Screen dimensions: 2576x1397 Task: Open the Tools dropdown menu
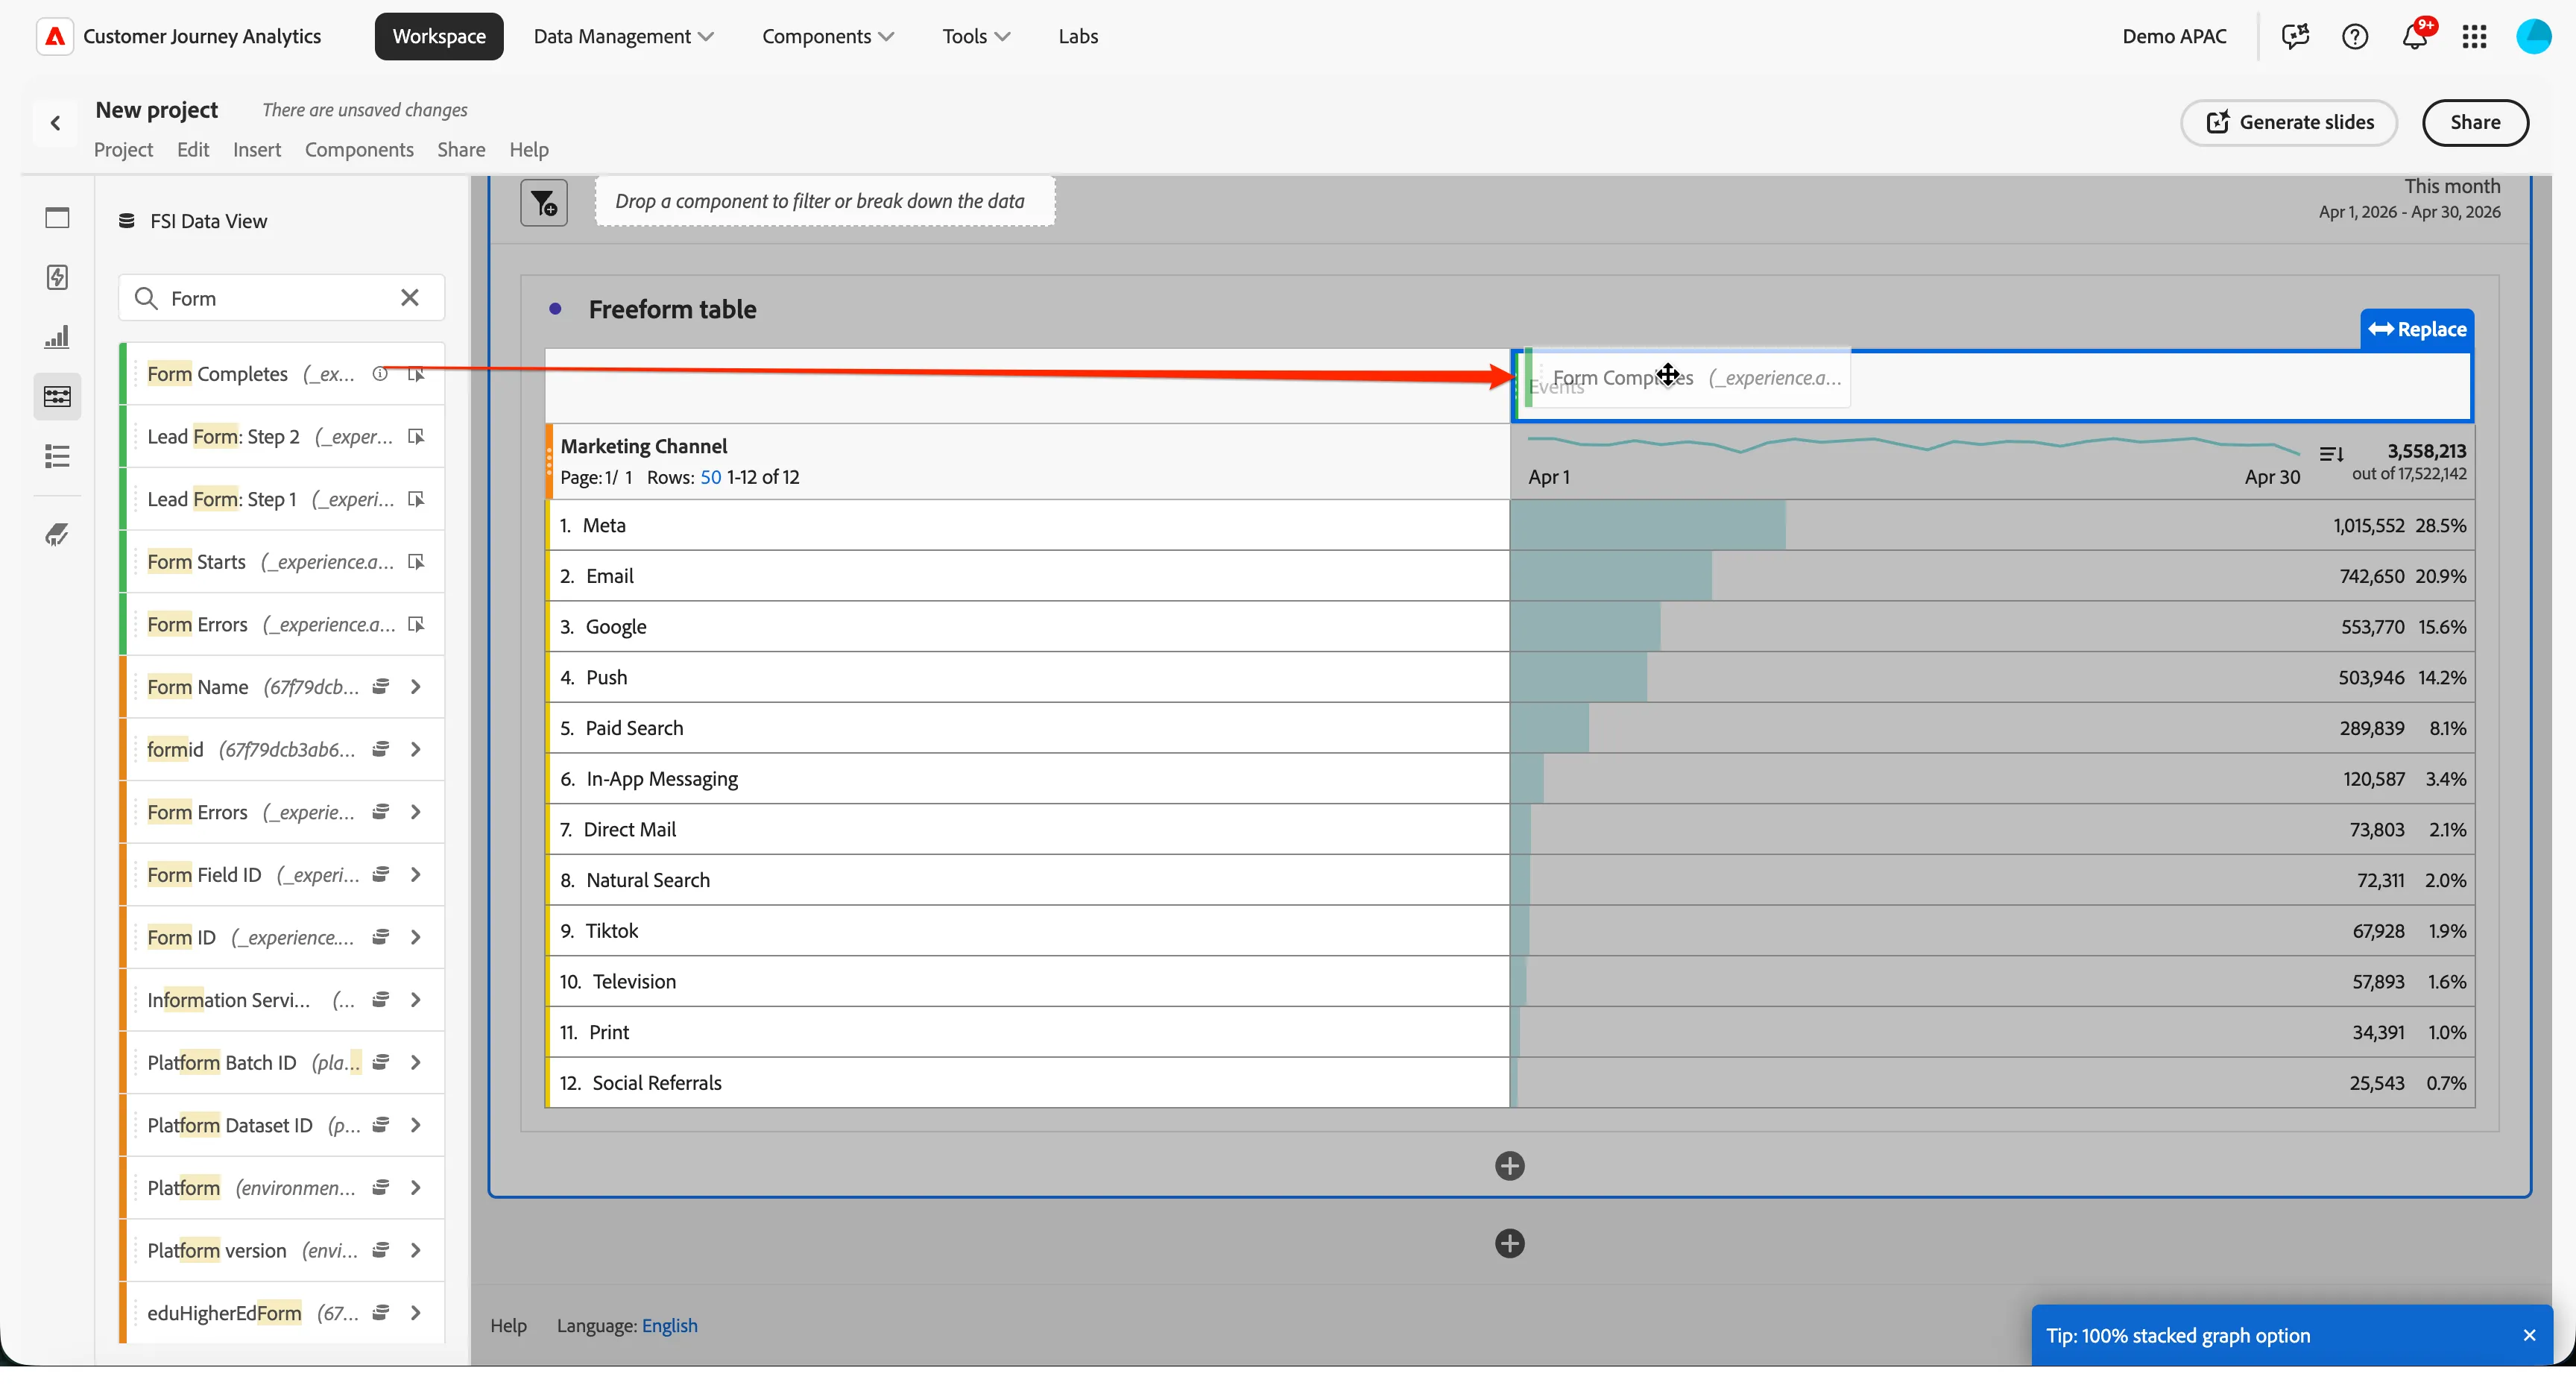point(975,37)
